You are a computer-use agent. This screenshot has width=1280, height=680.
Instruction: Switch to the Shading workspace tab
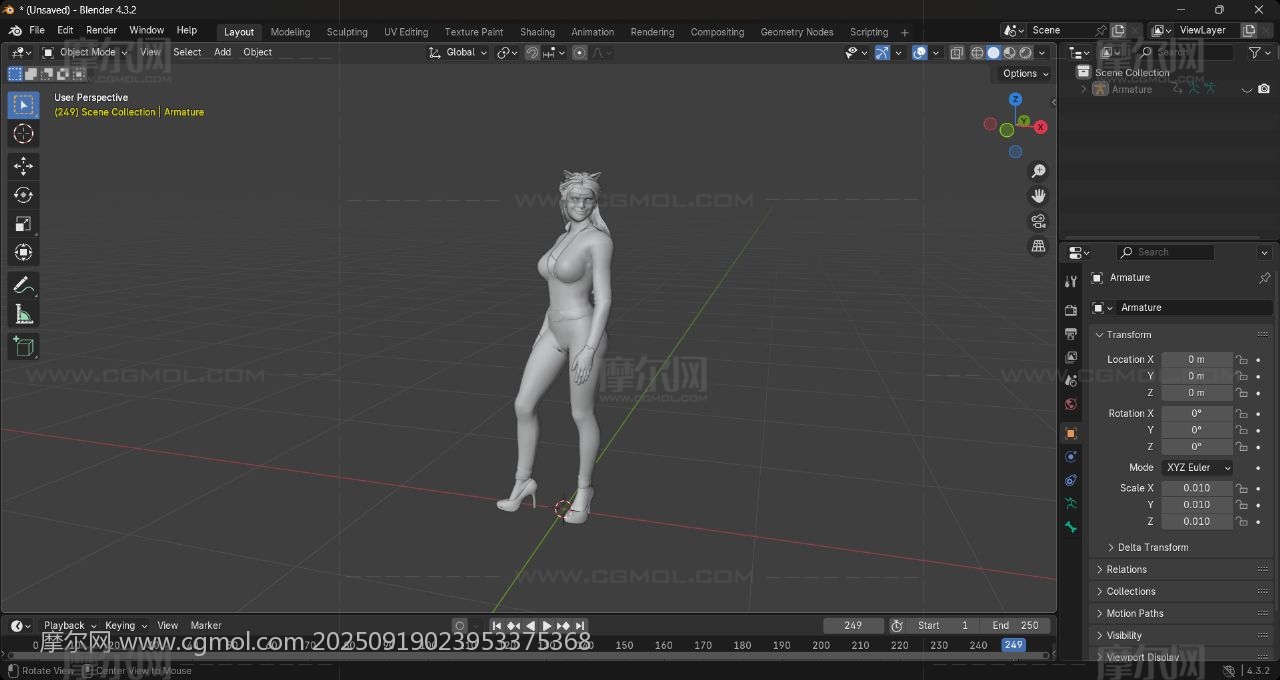(x=537, y=32)
